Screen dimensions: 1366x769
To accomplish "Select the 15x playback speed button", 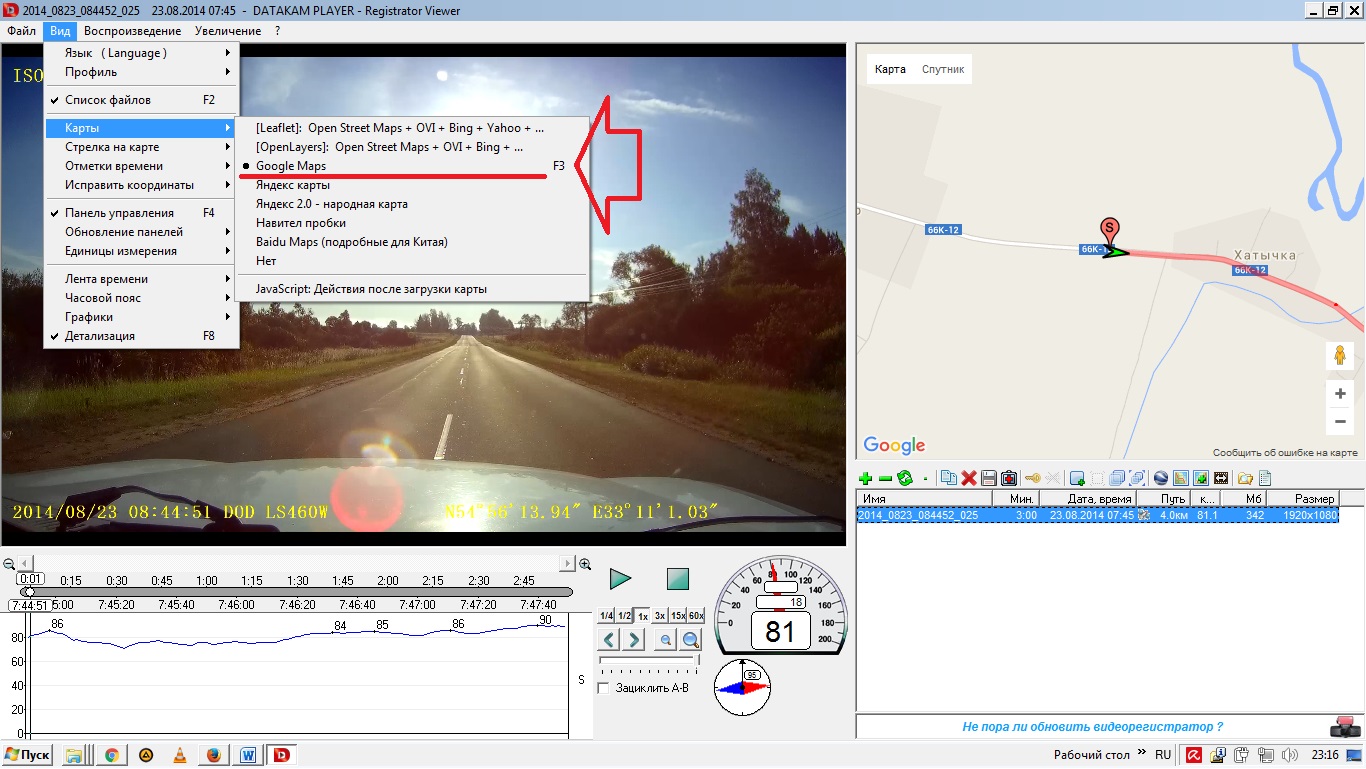I will [678, 616].
